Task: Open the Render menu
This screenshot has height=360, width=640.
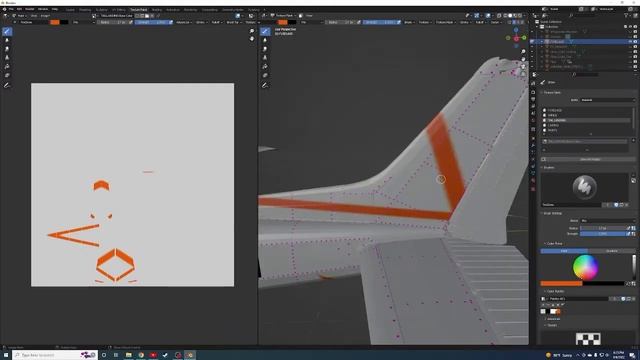Action: click(30, 9)
